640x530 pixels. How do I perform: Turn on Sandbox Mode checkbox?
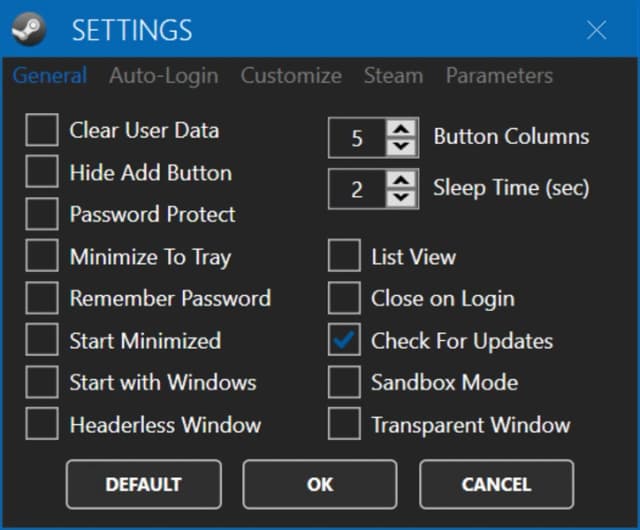[344, 382]
